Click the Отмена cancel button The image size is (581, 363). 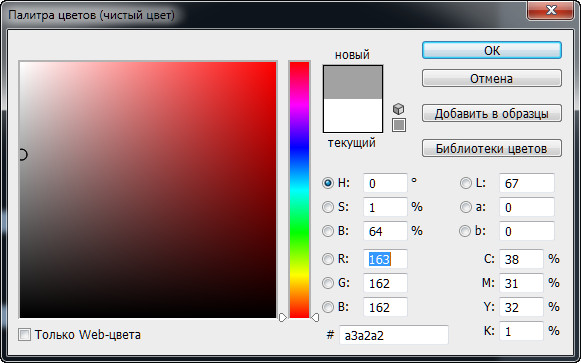[x=492, y=78]
